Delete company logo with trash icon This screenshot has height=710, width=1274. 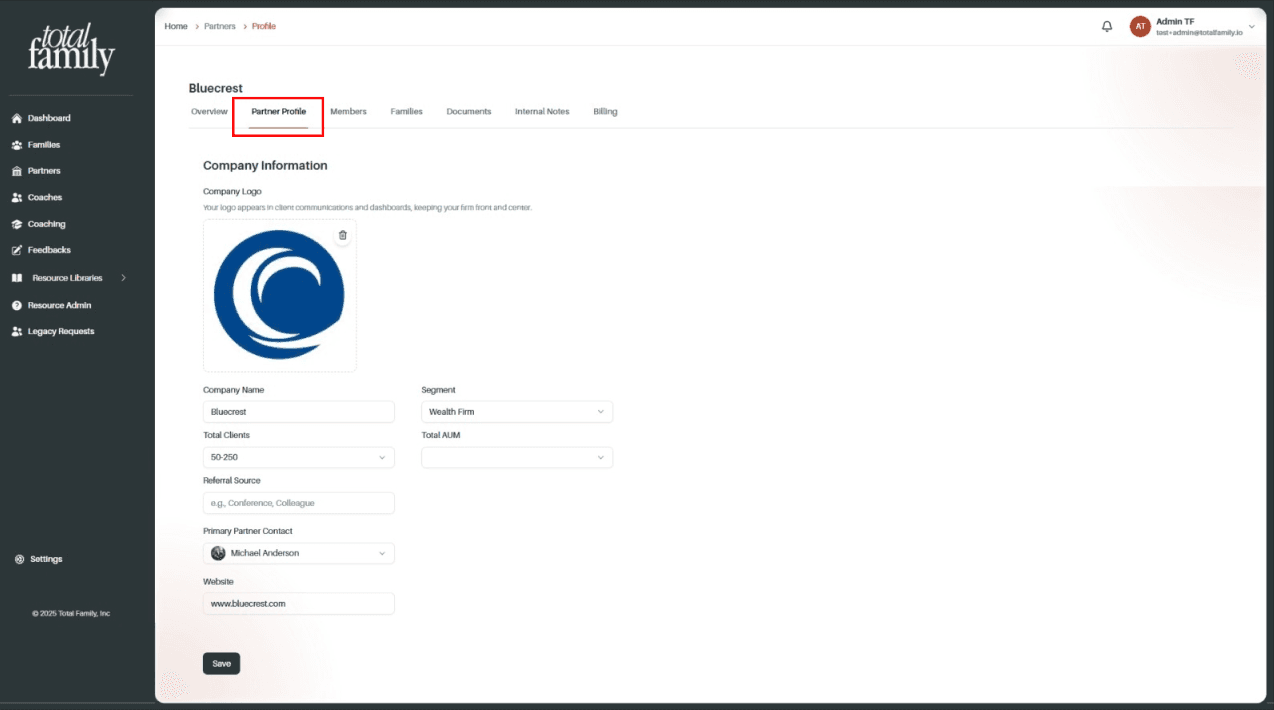343,235
